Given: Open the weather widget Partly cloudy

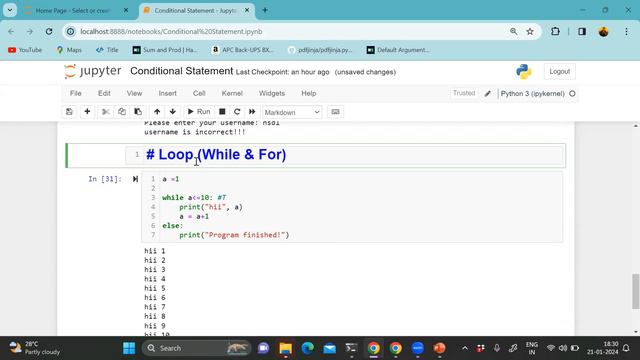Looking at the screenshot, I should [x=35, y=348].
